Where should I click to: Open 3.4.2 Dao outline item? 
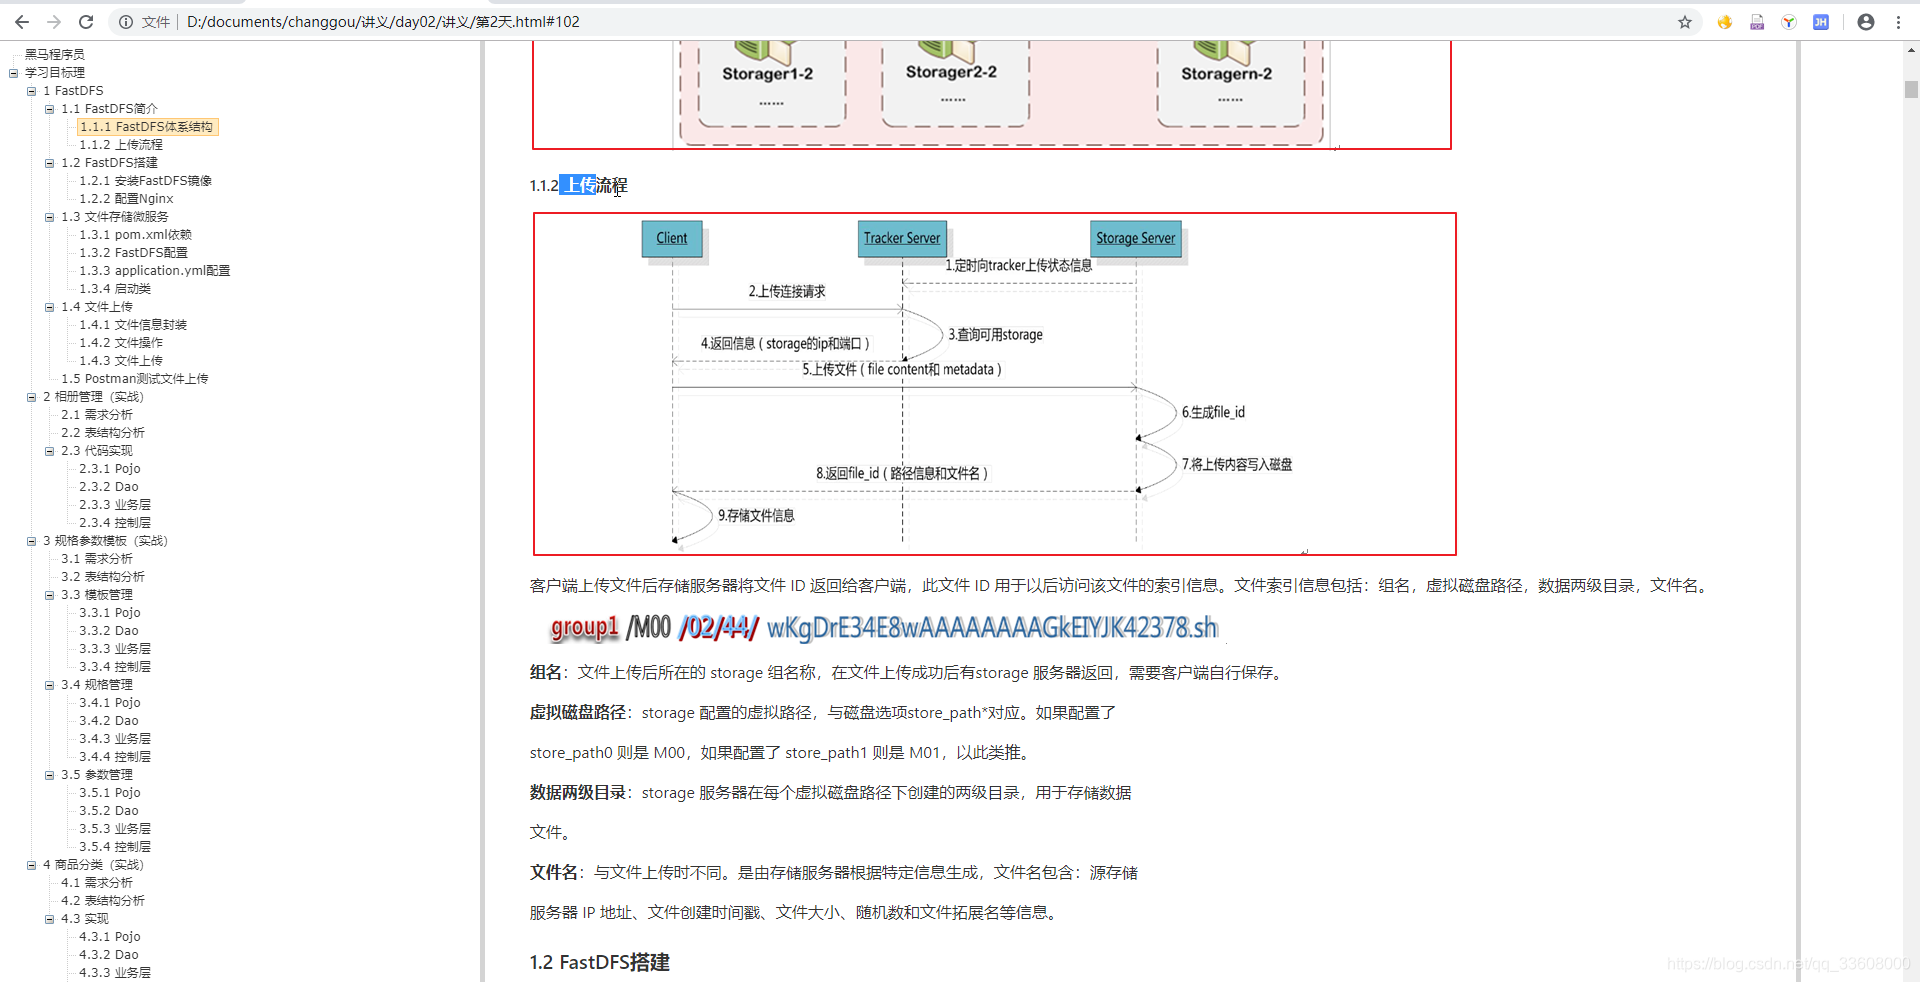(x=109, y=721)
